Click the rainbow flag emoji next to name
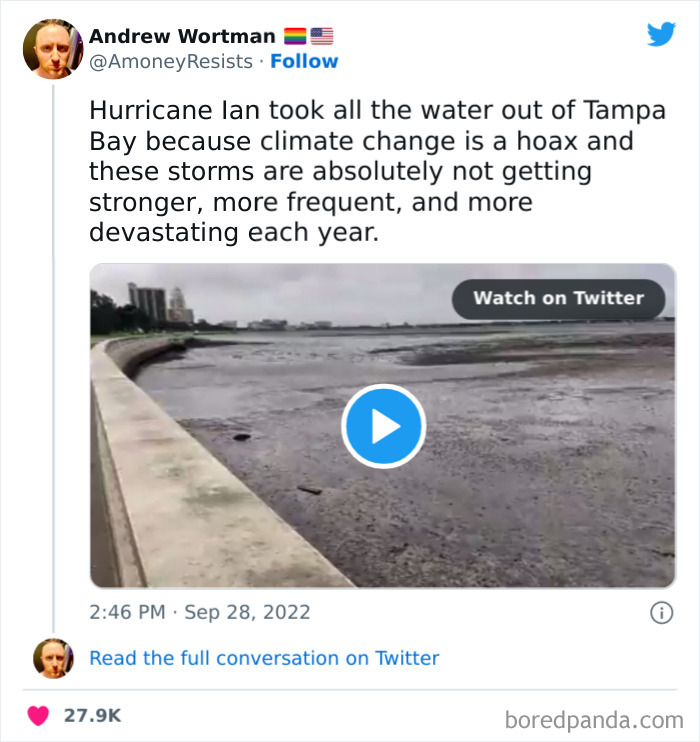Viewport: 700px width, 742px height. pos(297,37)
